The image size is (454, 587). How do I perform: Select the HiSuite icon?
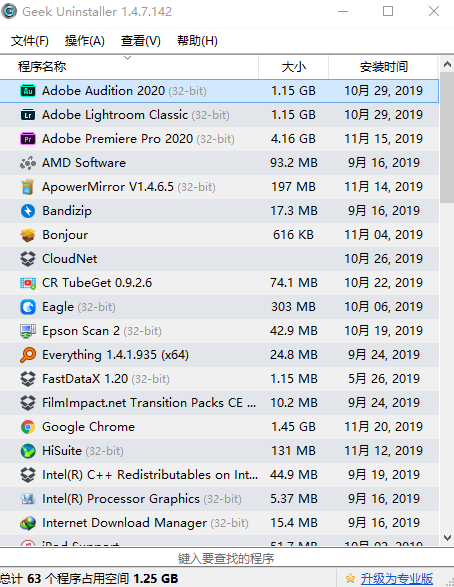coord(28,450)
